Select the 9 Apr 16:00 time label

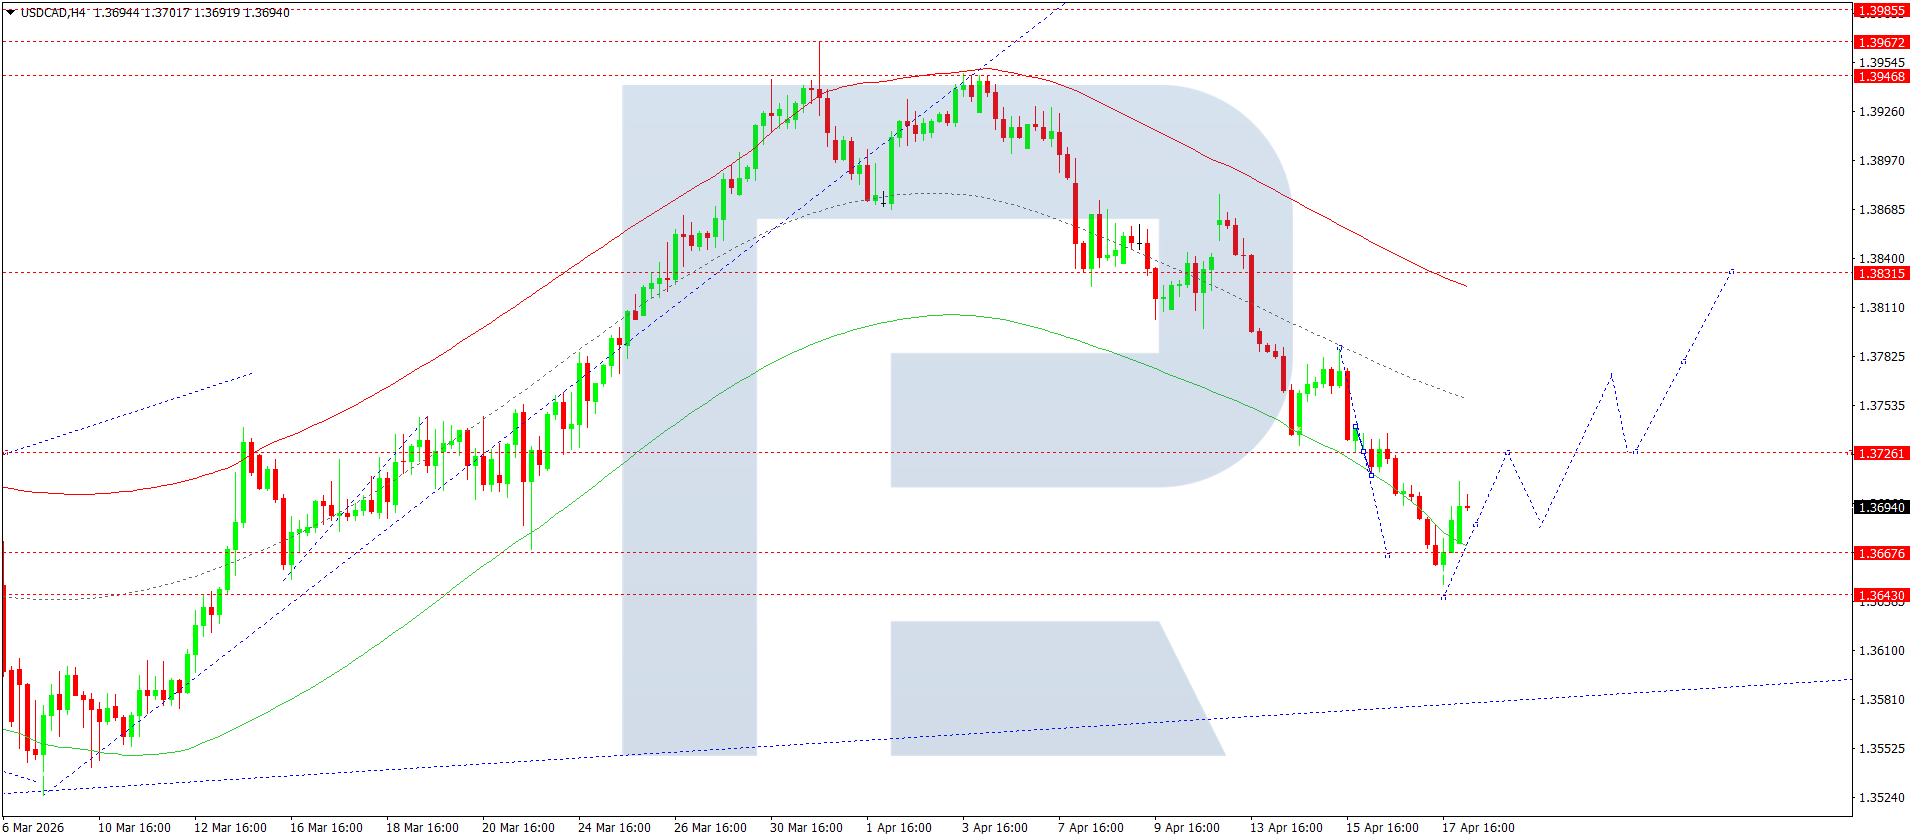tap(1187, 828)
